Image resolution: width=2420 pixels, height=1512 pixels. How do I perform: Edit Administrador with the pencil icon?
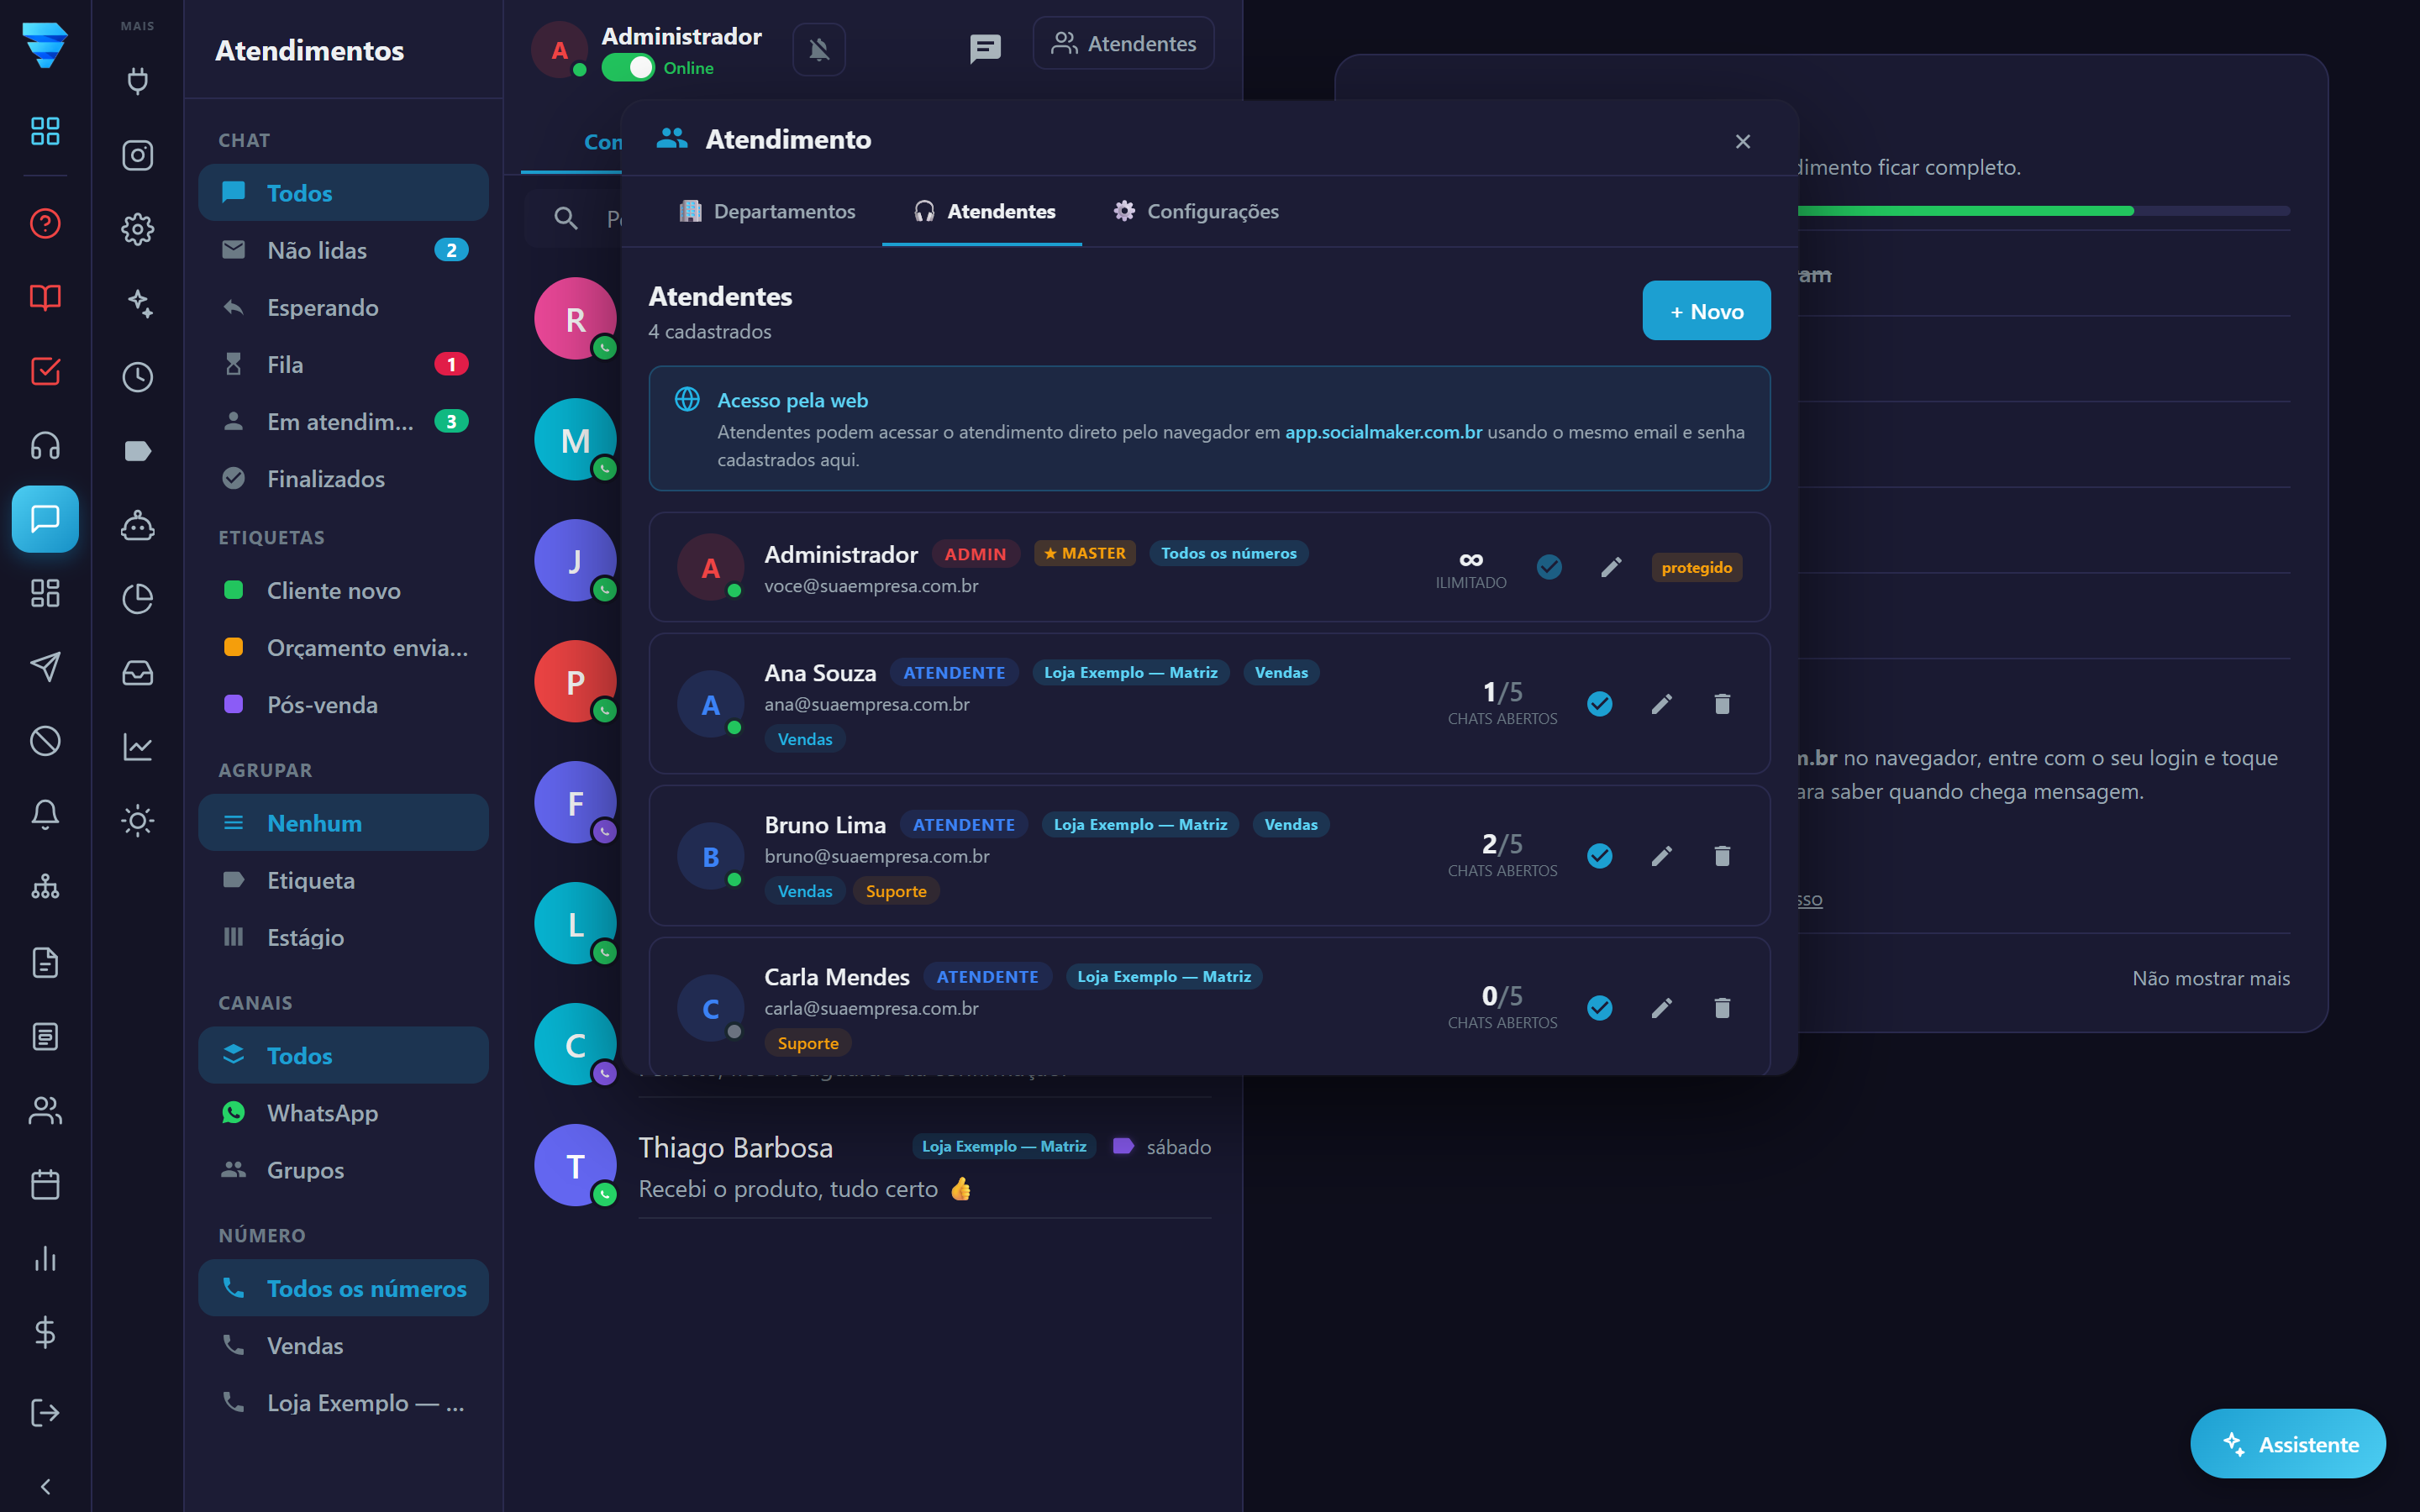(x=1611, y=567)
